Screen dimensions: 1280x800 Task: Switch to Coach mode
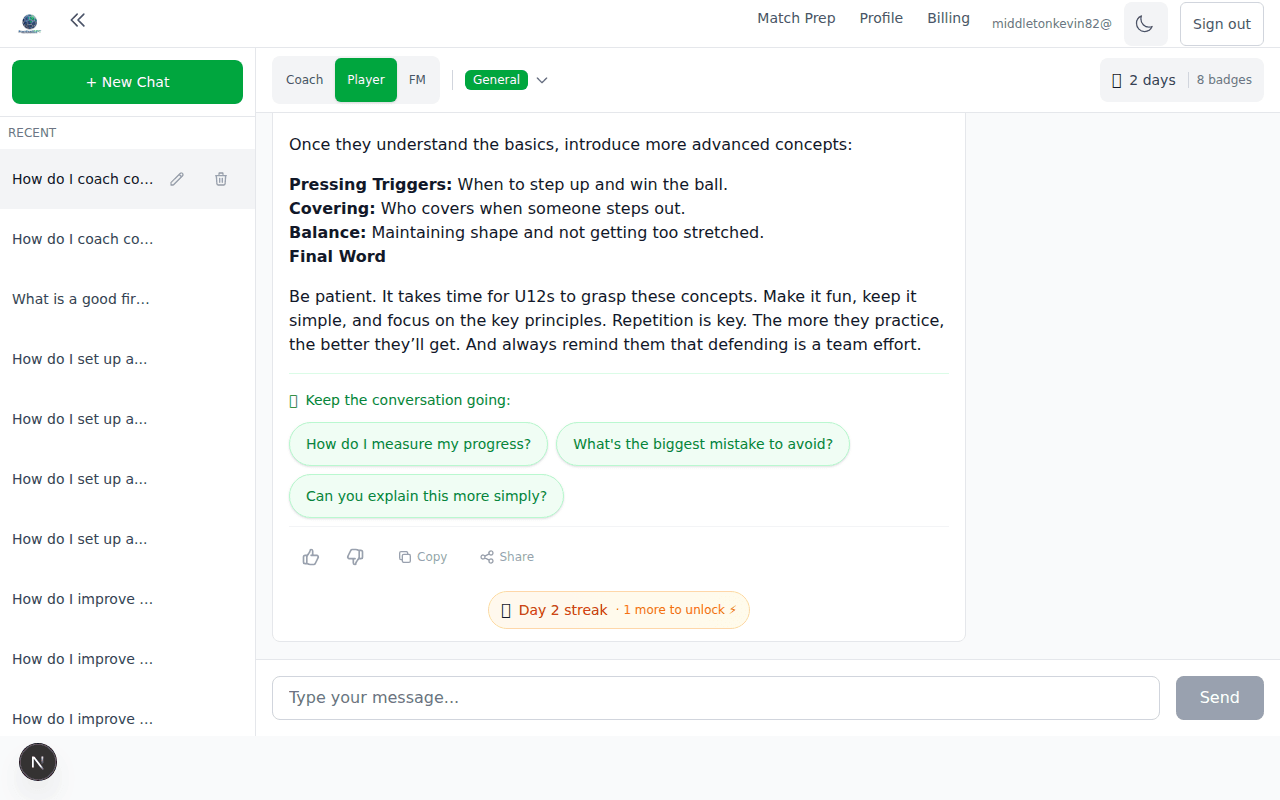click(304, 79)
